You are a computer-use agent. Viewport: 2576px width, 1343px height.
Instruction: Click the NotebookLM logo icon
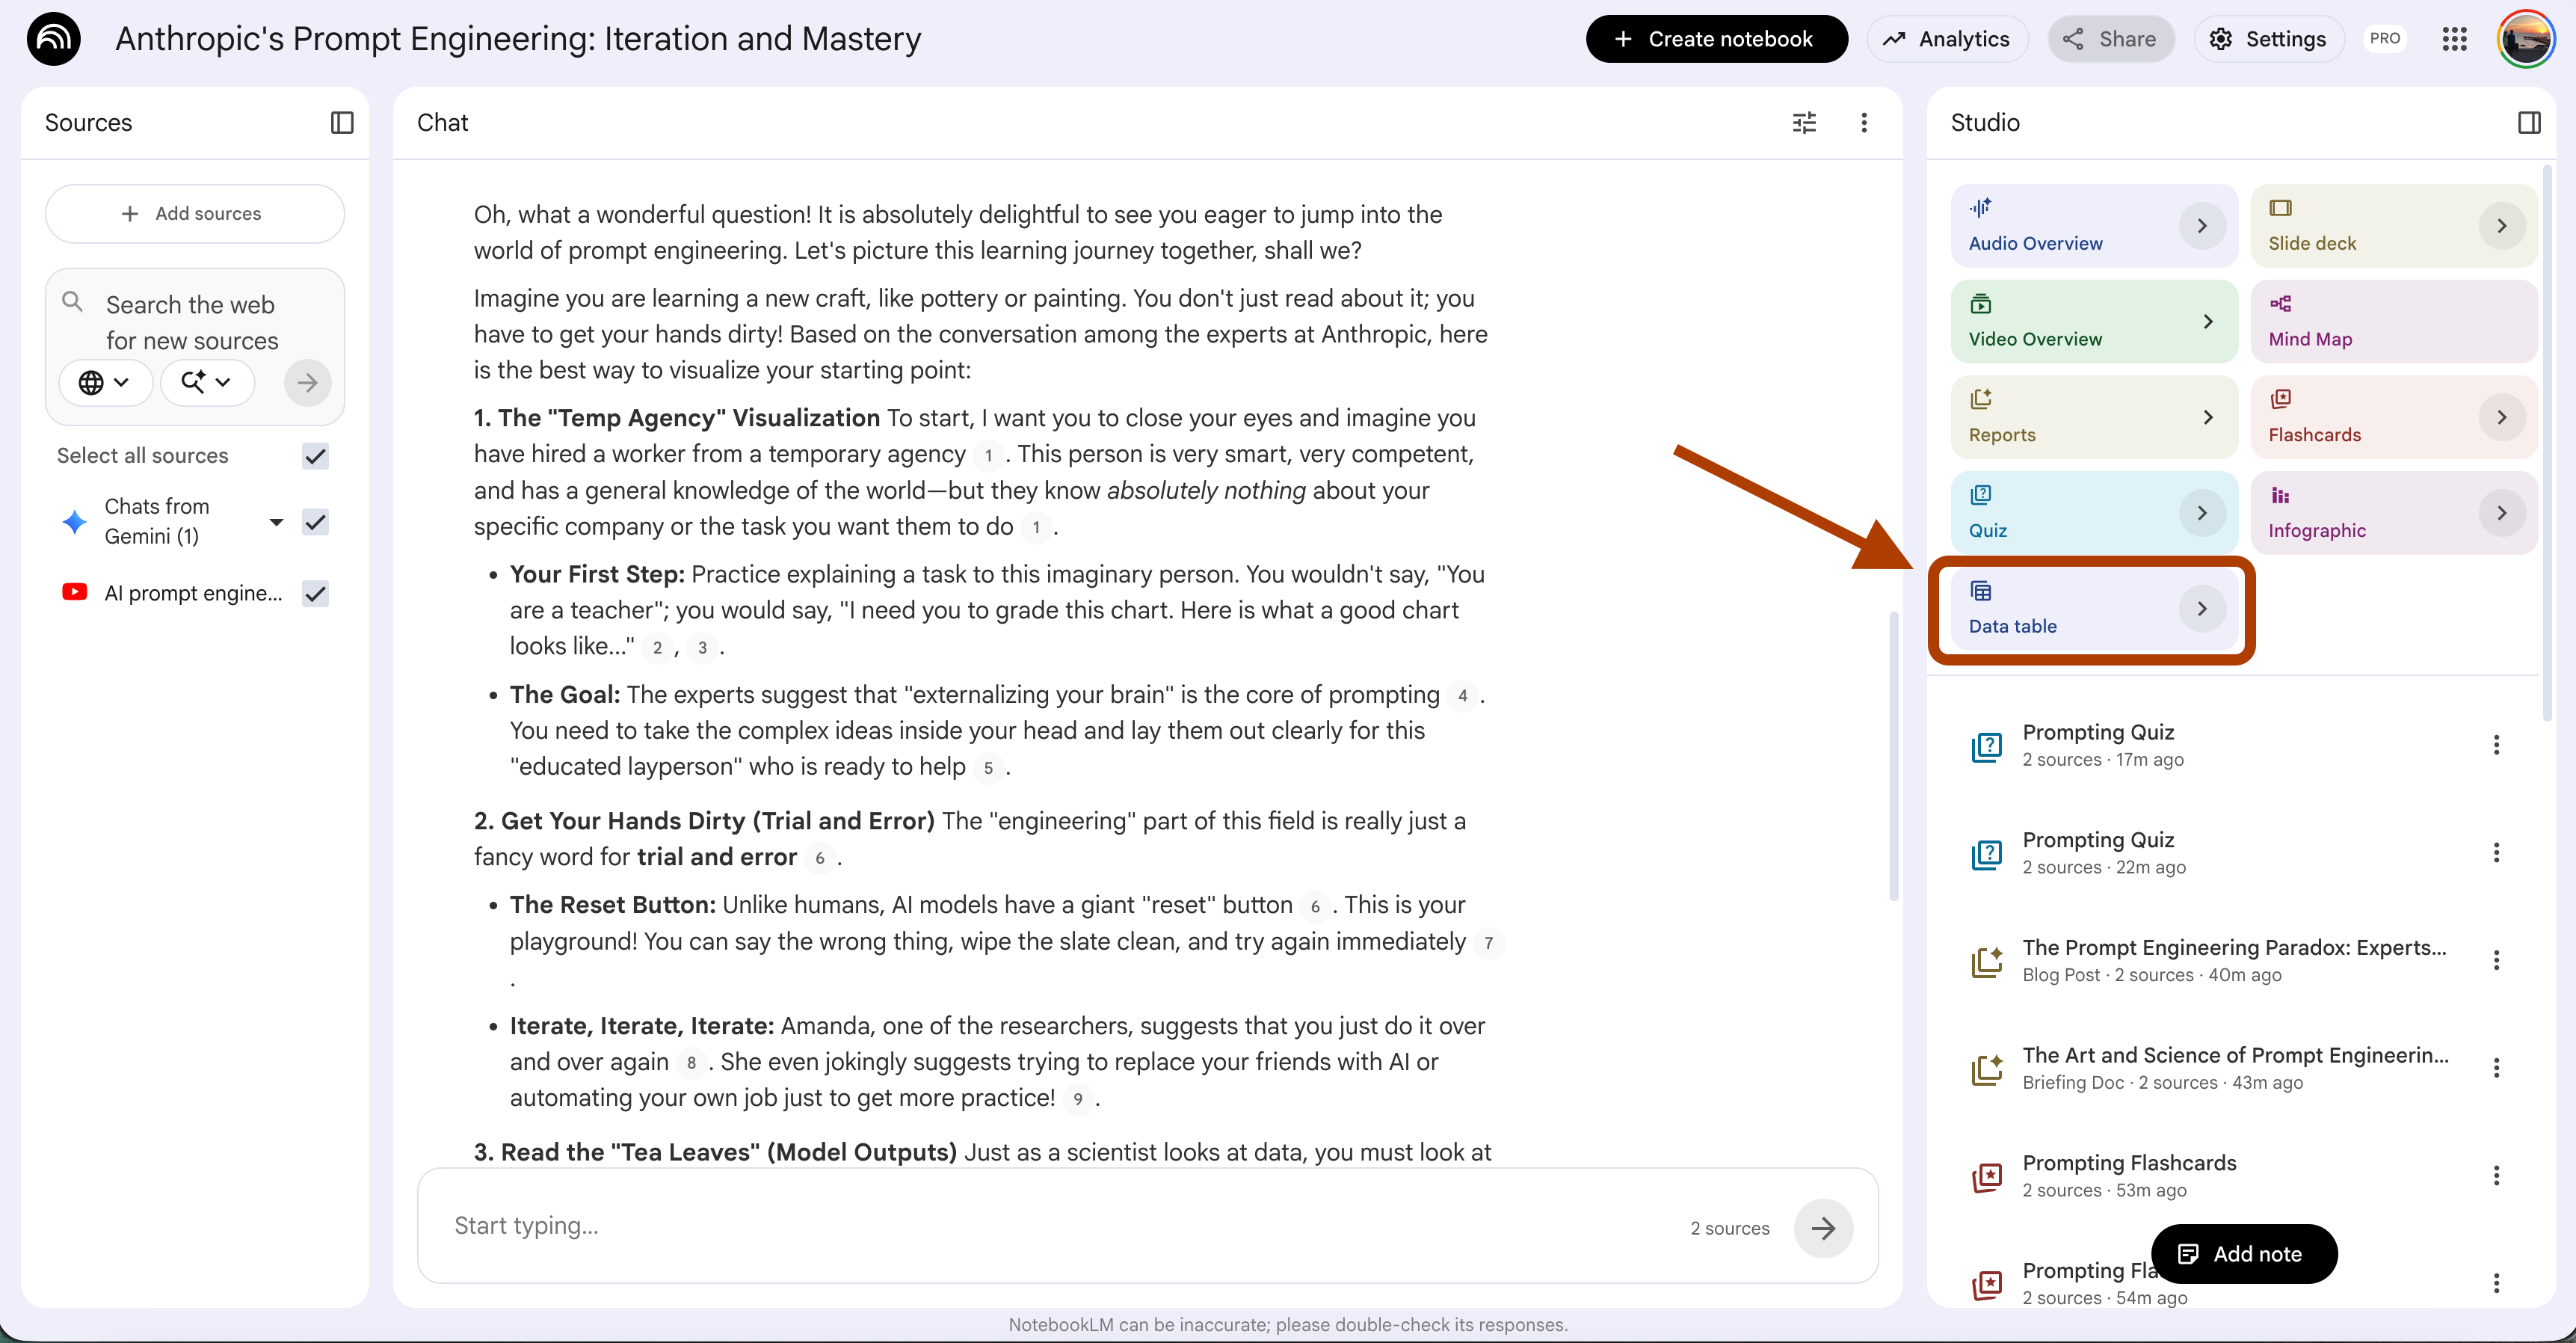pyautogui.click(x=54, y=39)
